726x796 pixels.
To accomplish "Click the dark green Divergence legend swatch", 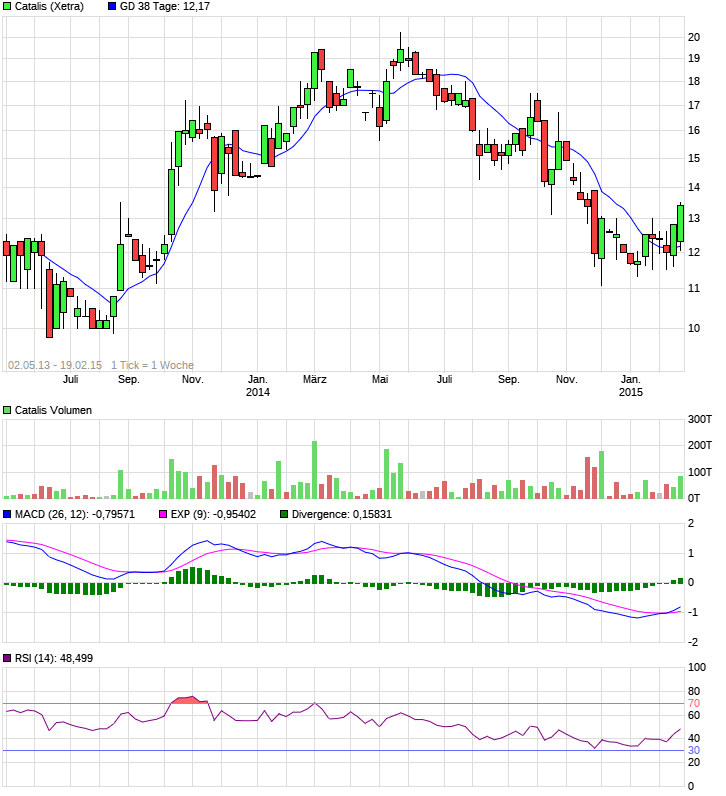I will coord(284,514).
